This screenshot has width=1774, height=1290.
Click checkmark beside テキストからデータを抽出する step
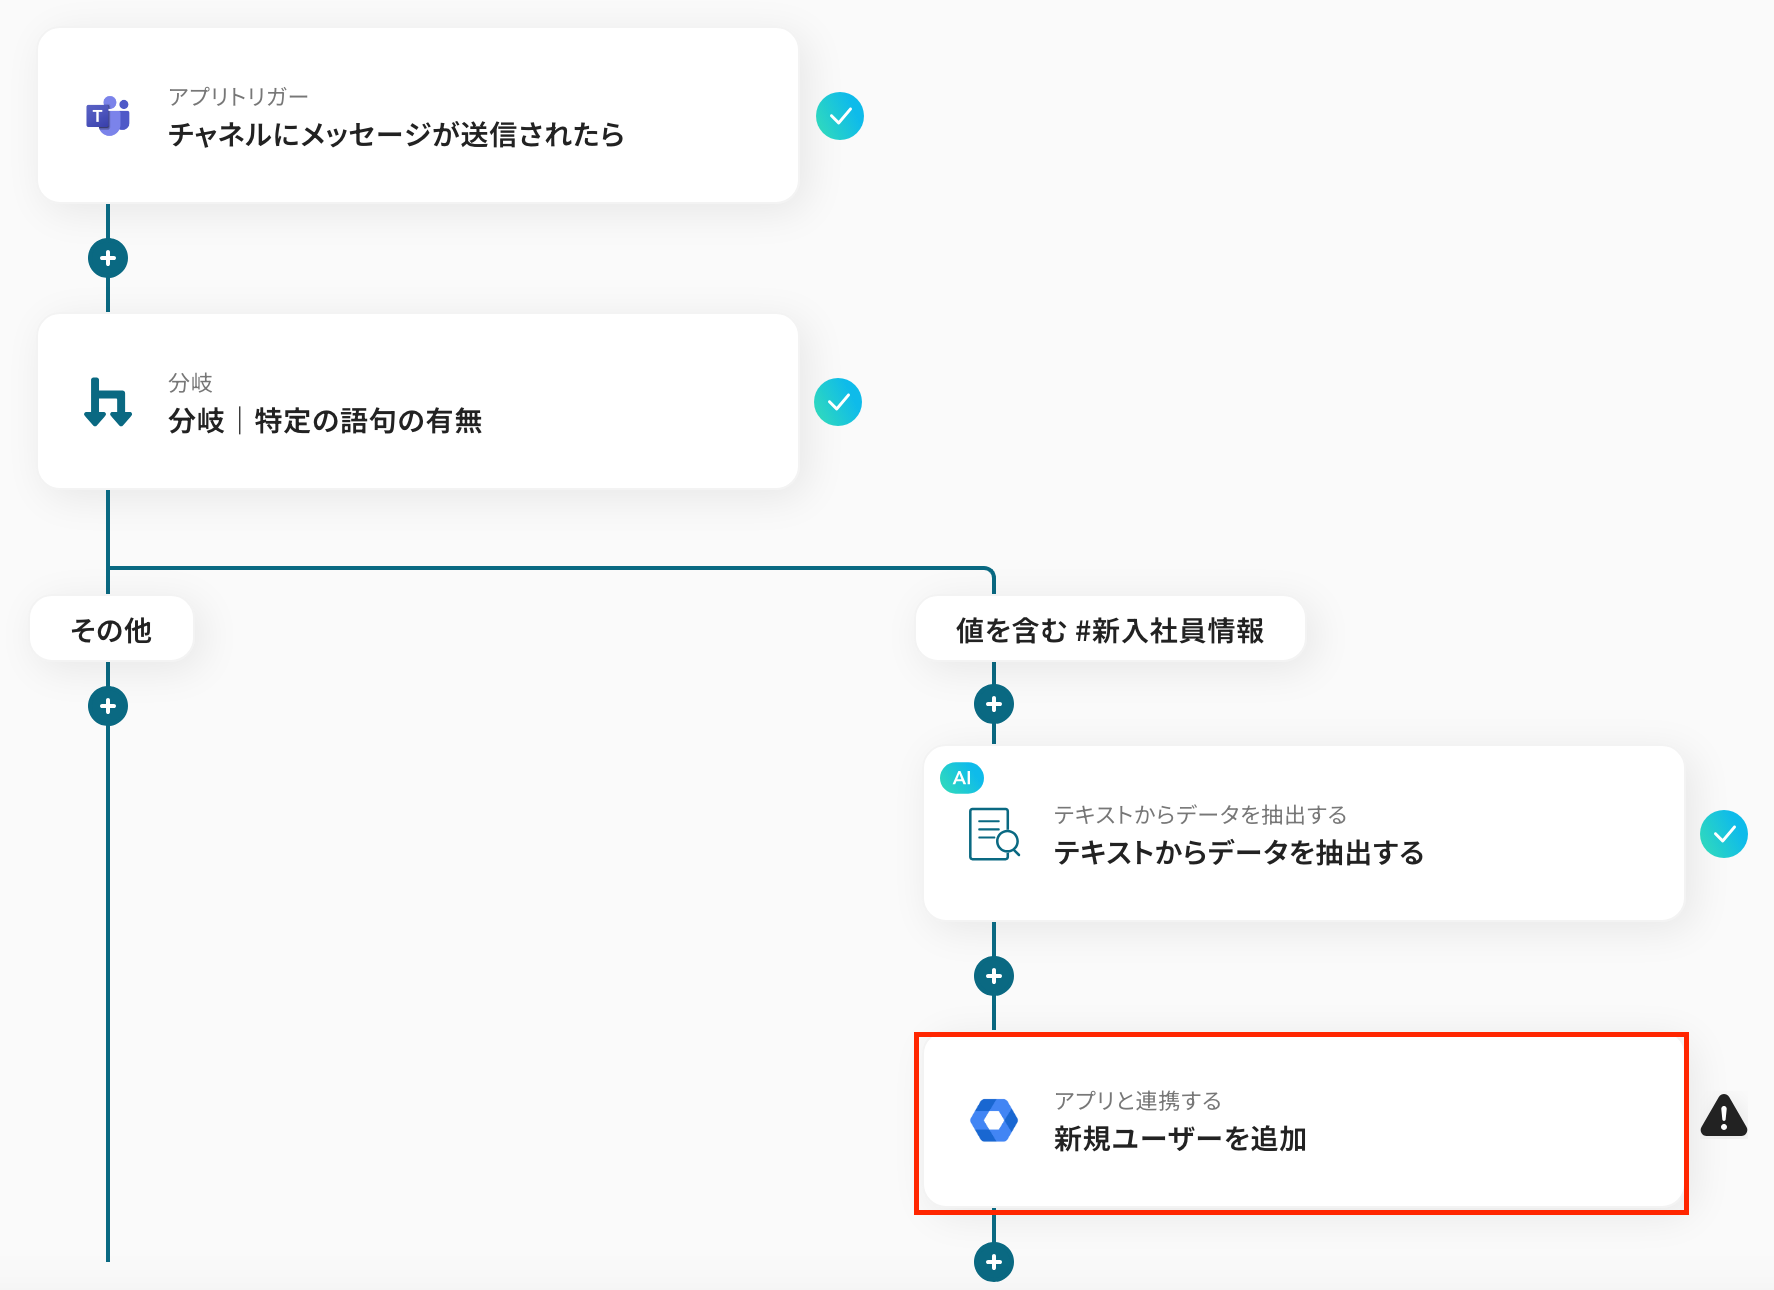(1723, 834)
